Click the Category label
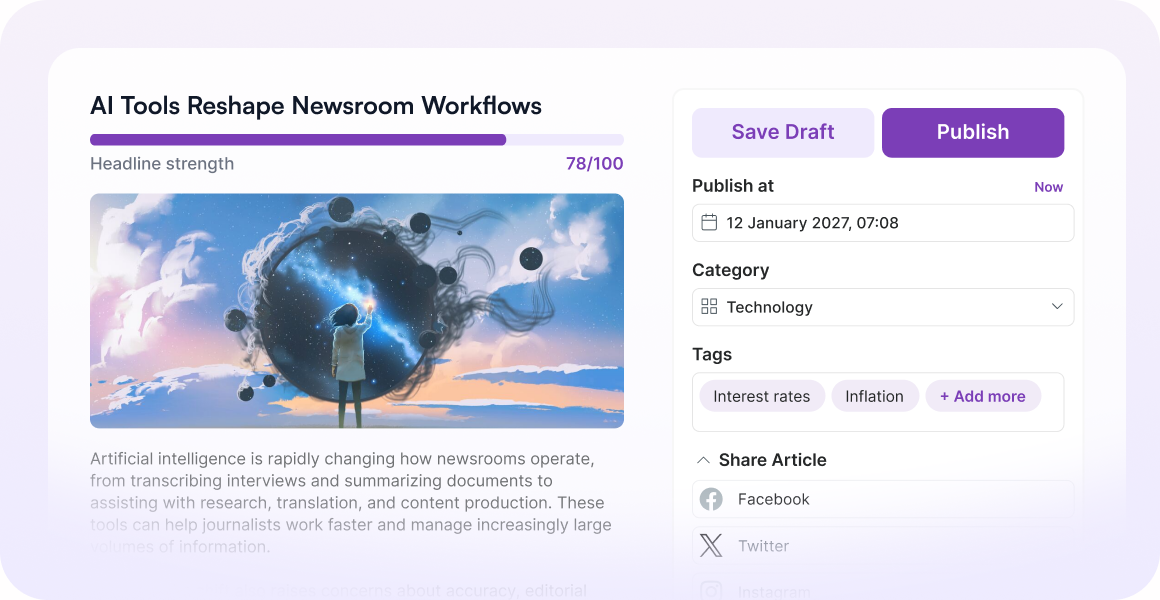Image resolution: width=1160 pixels, height=600 pixels. (730, 271)
